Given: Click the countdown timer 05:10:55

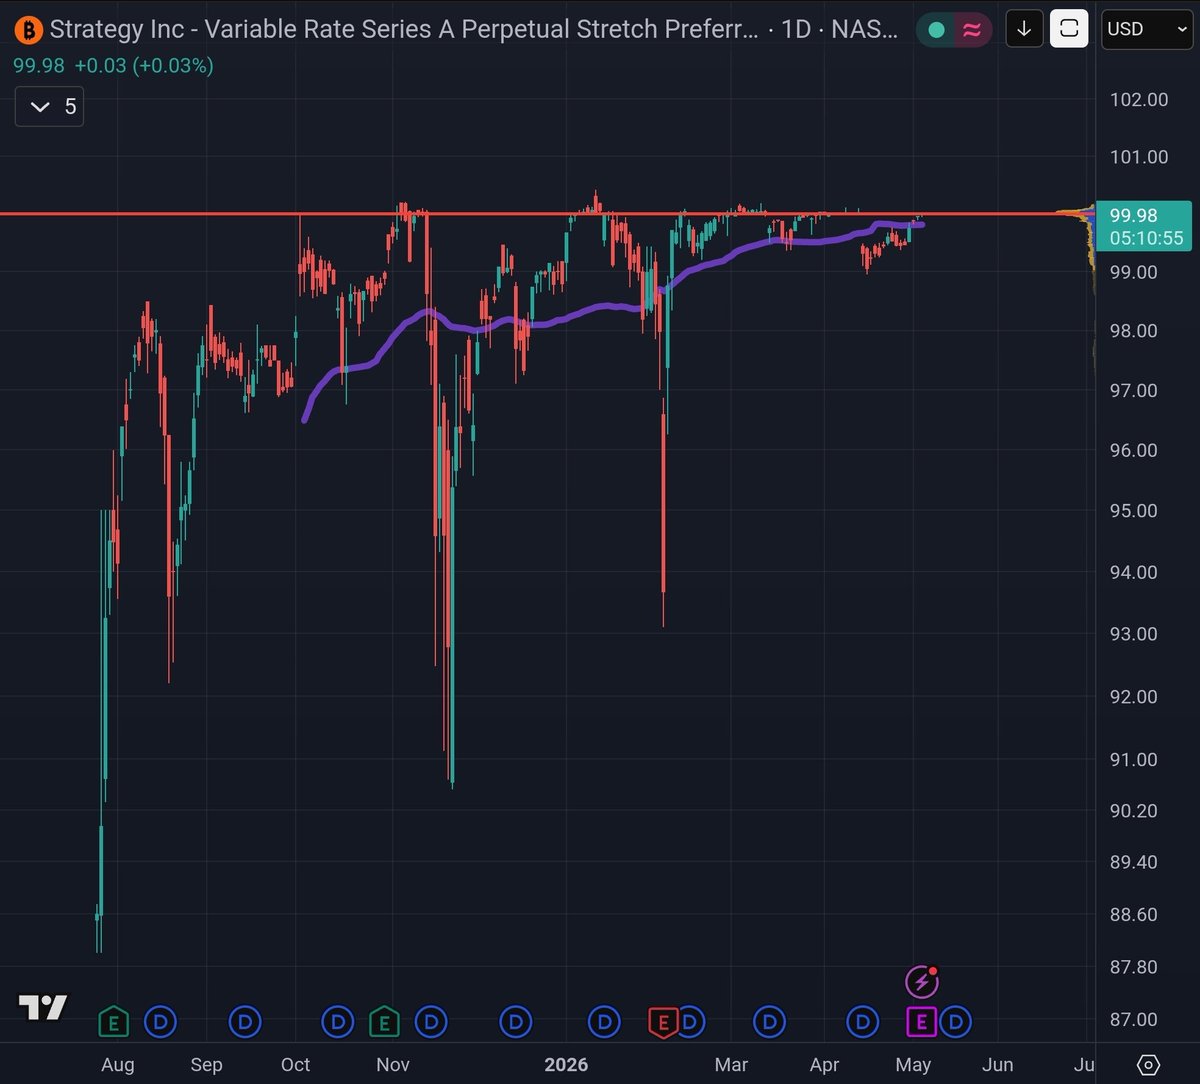Looking at the screenshot, I should coord(1144,238).
